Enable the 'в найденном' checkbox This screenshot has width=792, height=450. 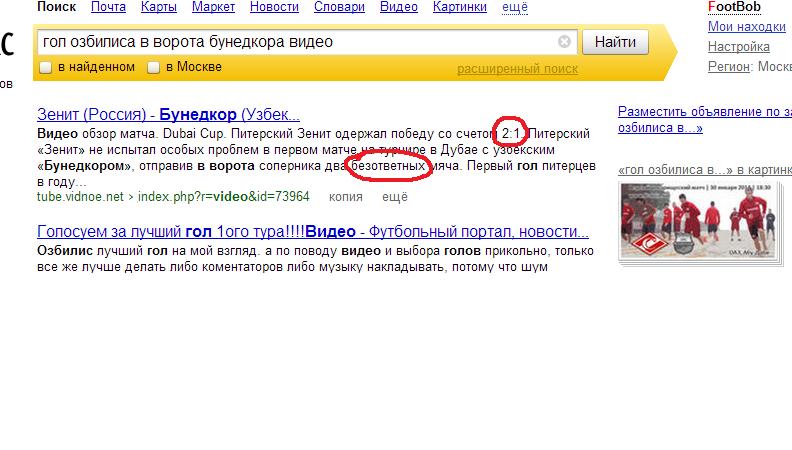[x=45, y=67]
